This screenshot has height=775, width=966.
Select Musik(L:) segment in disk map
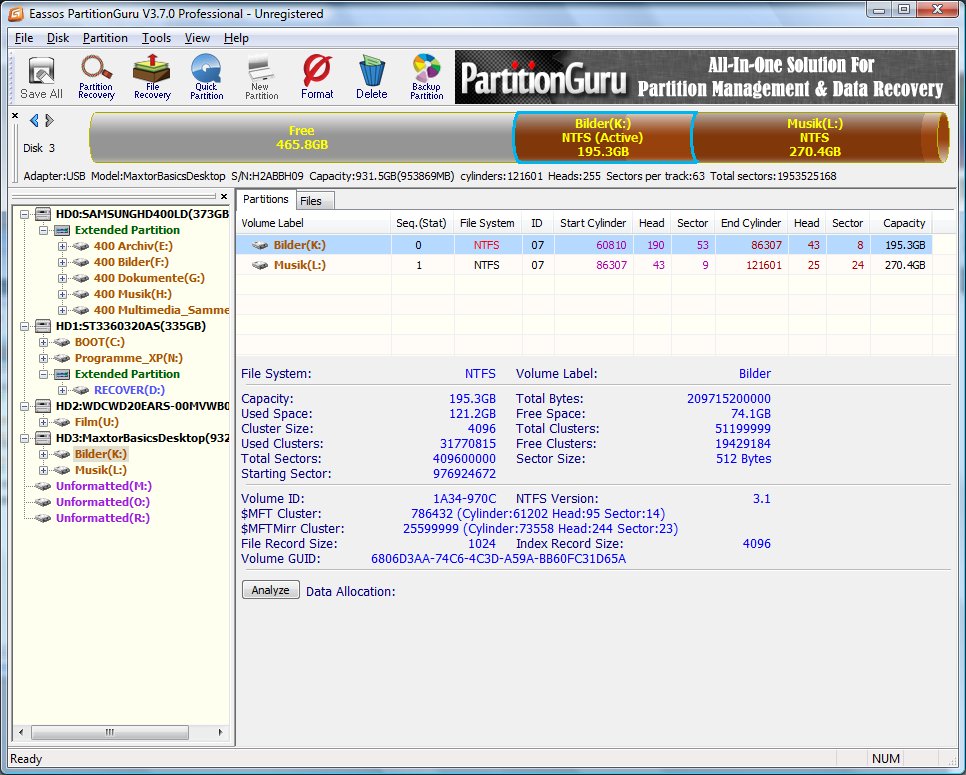tap(814, 137)
